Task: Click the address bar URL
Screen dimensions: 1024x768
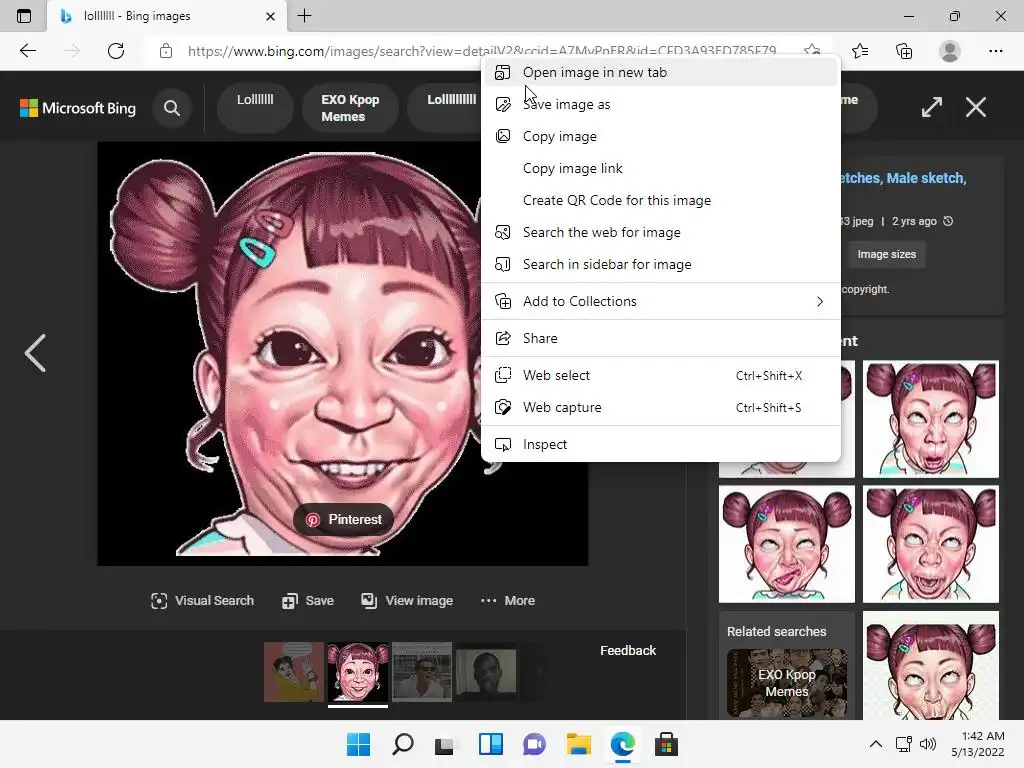Action: pyautogui.click(x=482, y=51)
